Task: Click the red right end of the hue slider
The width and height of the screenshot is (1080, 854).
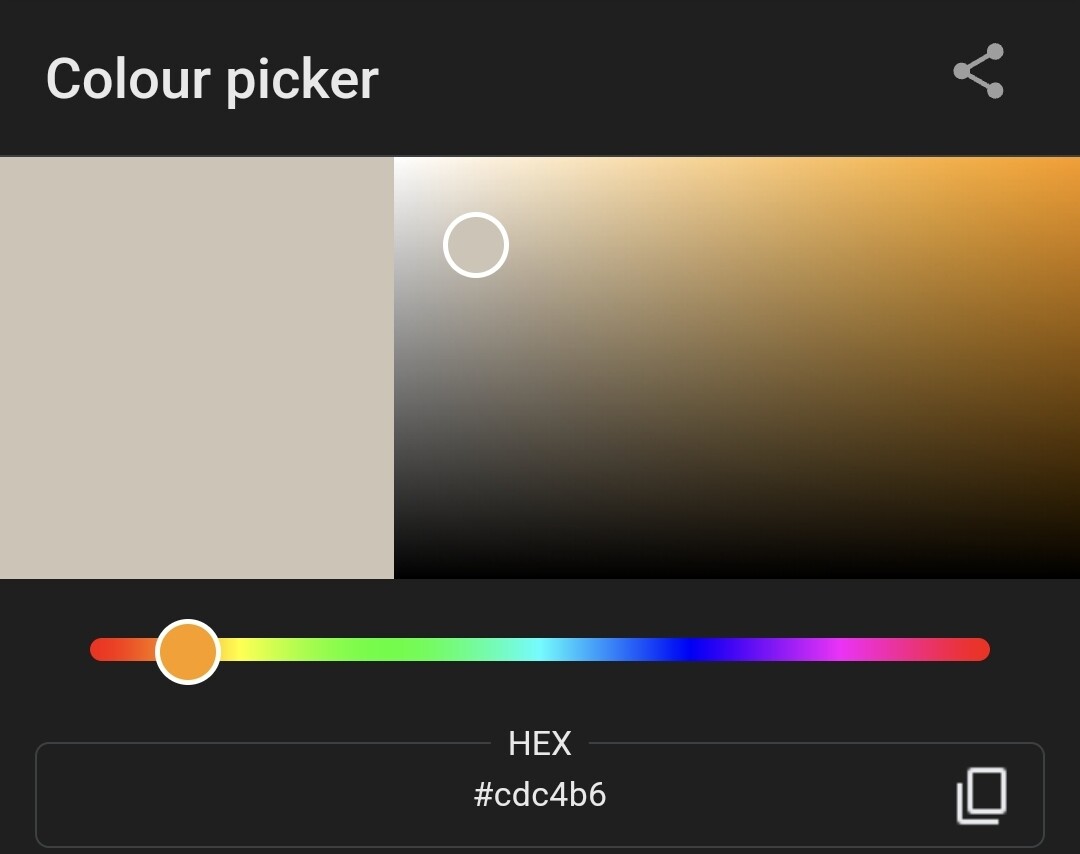Action: click(x=978, y=650)
